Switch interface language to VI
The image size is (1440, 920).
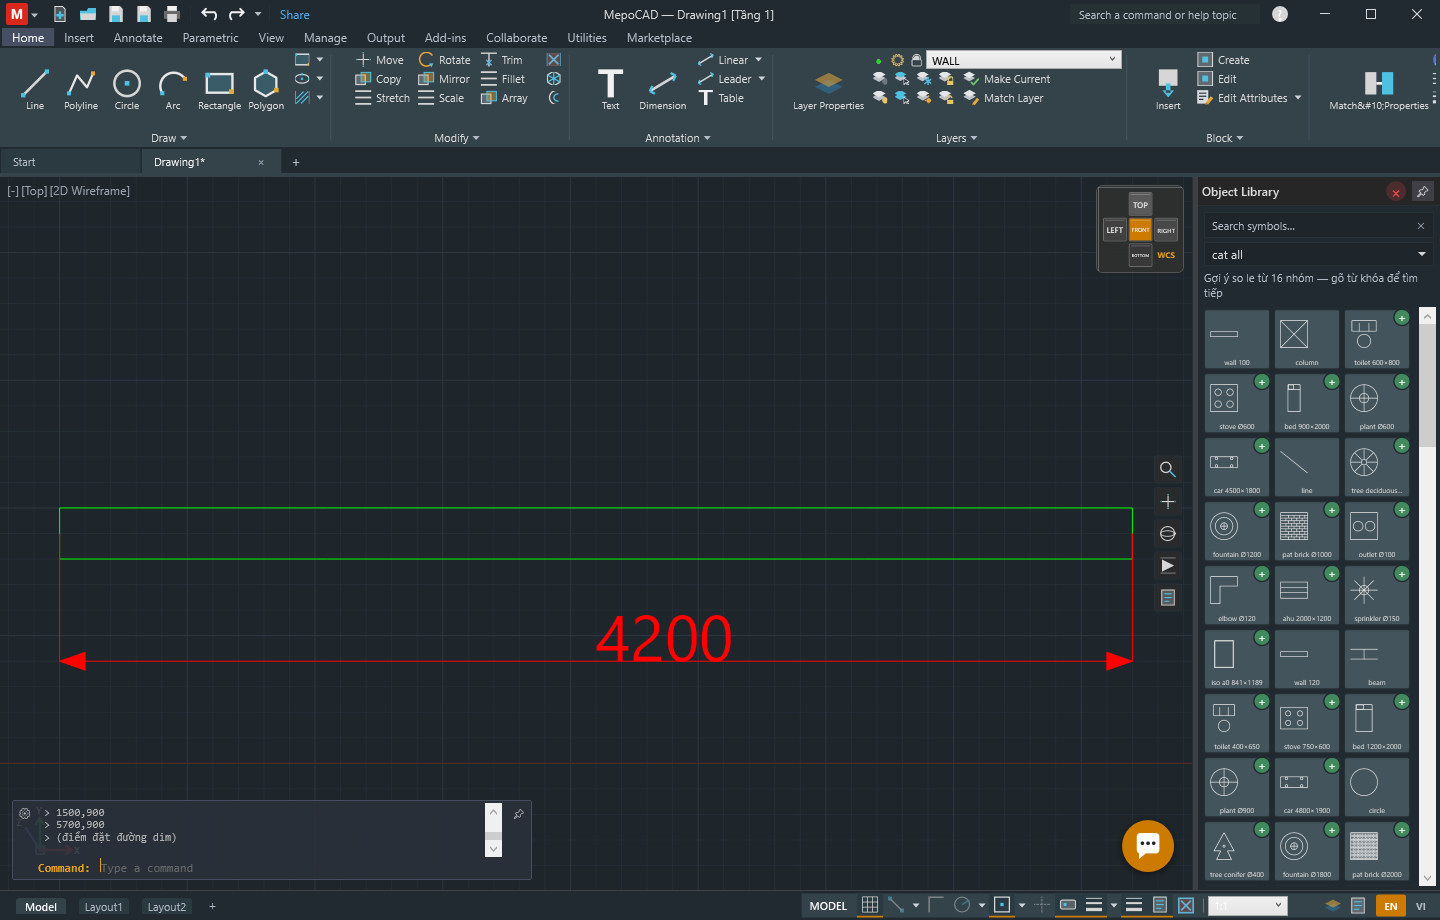coord(1420,906)
